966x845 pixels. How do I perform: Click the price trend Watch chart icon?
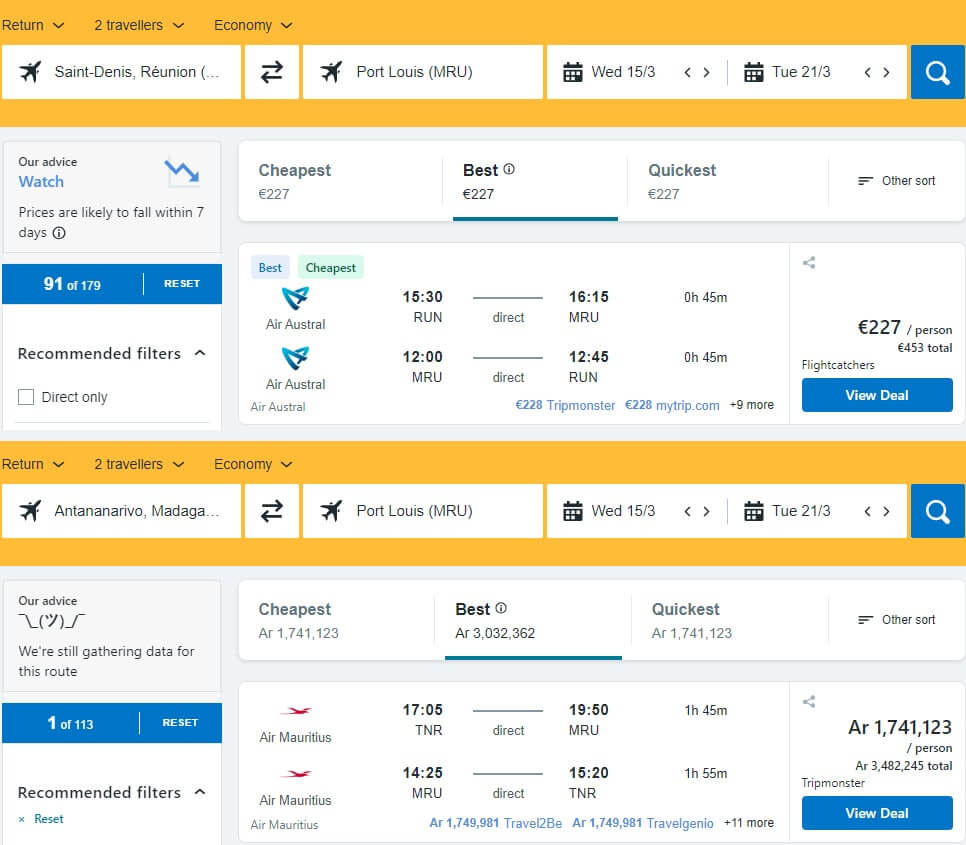click(182, 172)
